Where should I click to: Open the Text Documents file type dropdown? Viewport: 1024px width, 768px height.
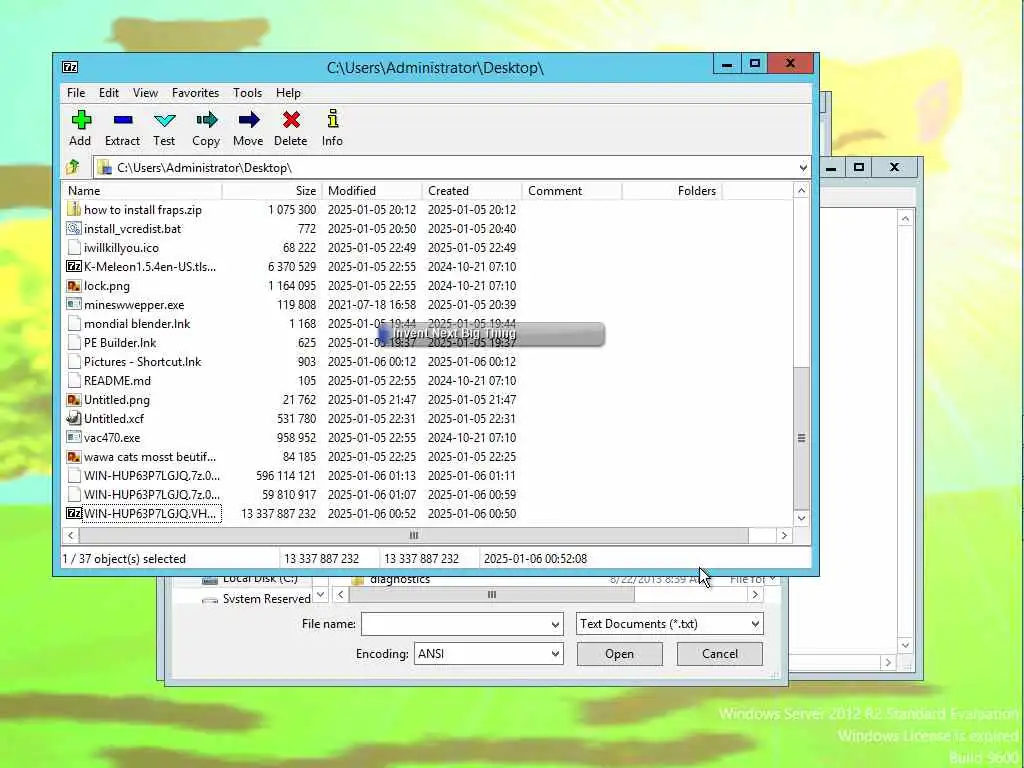pos(755,624)
